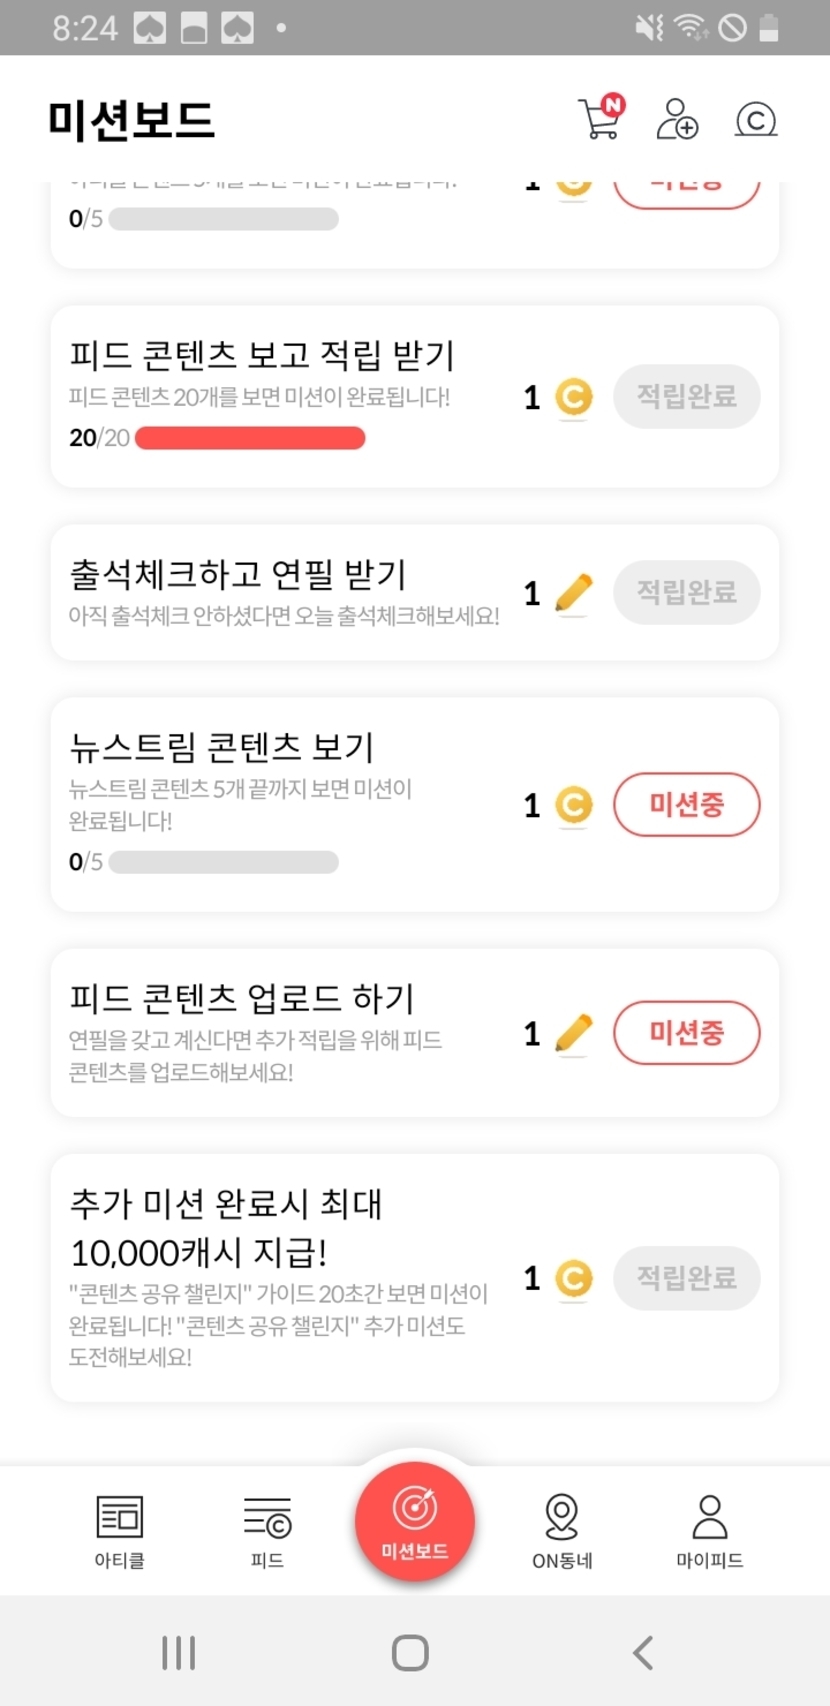Image resolution: width=830 pixels, height=1706 pixels.
Task: Open the shopping cart icon
Action: pyautogui.click(x=600, y=119)
